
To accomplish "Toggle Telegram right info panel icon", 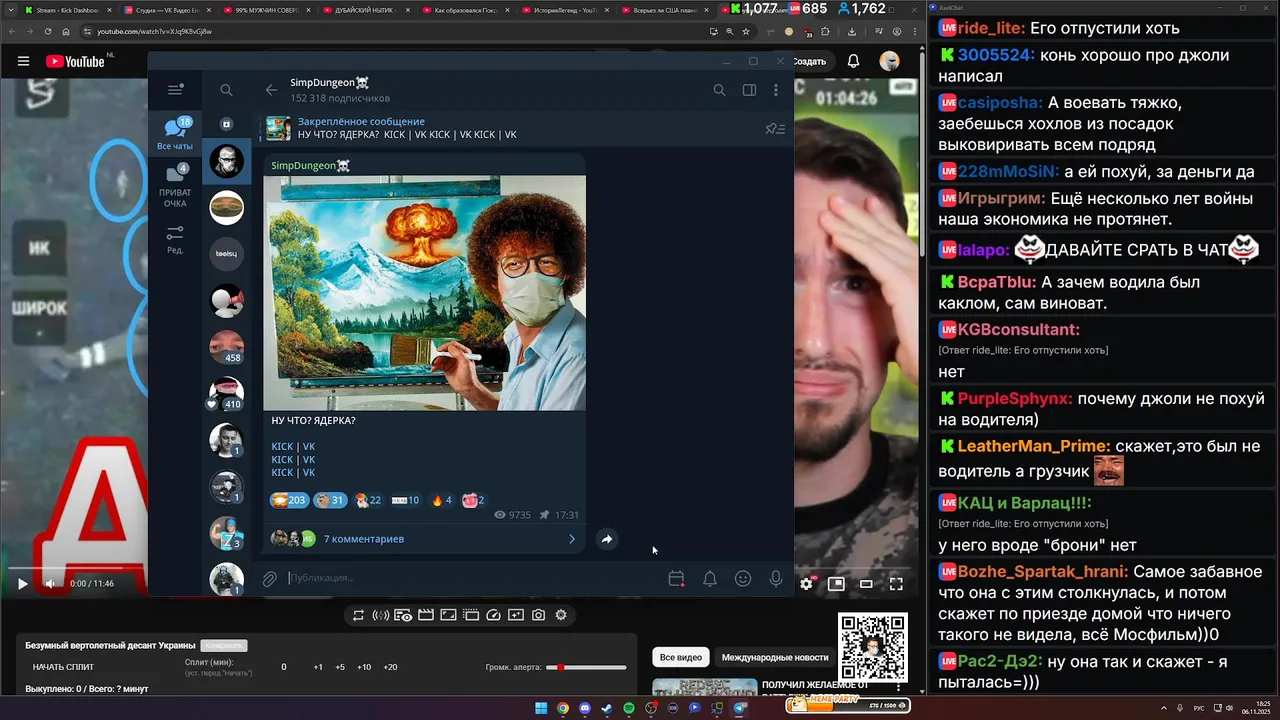I will pos(749,90).
